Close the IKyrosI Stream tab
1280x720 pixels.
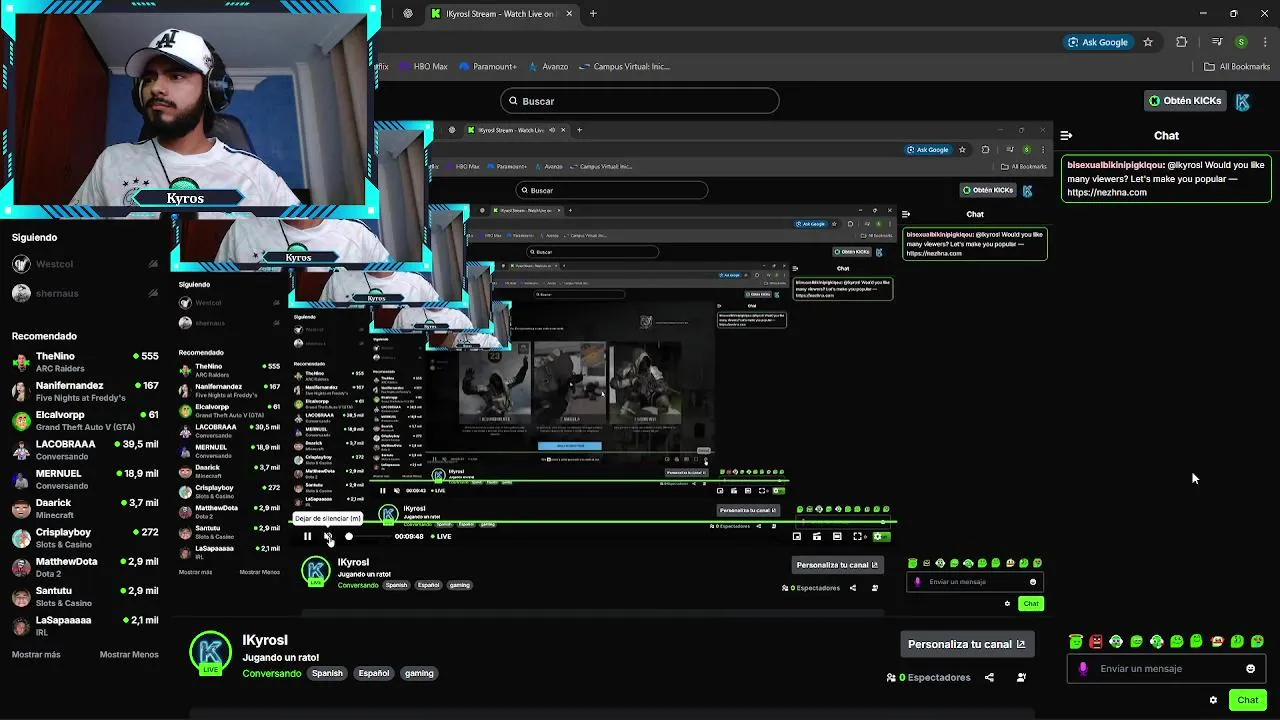click(570, 14)
